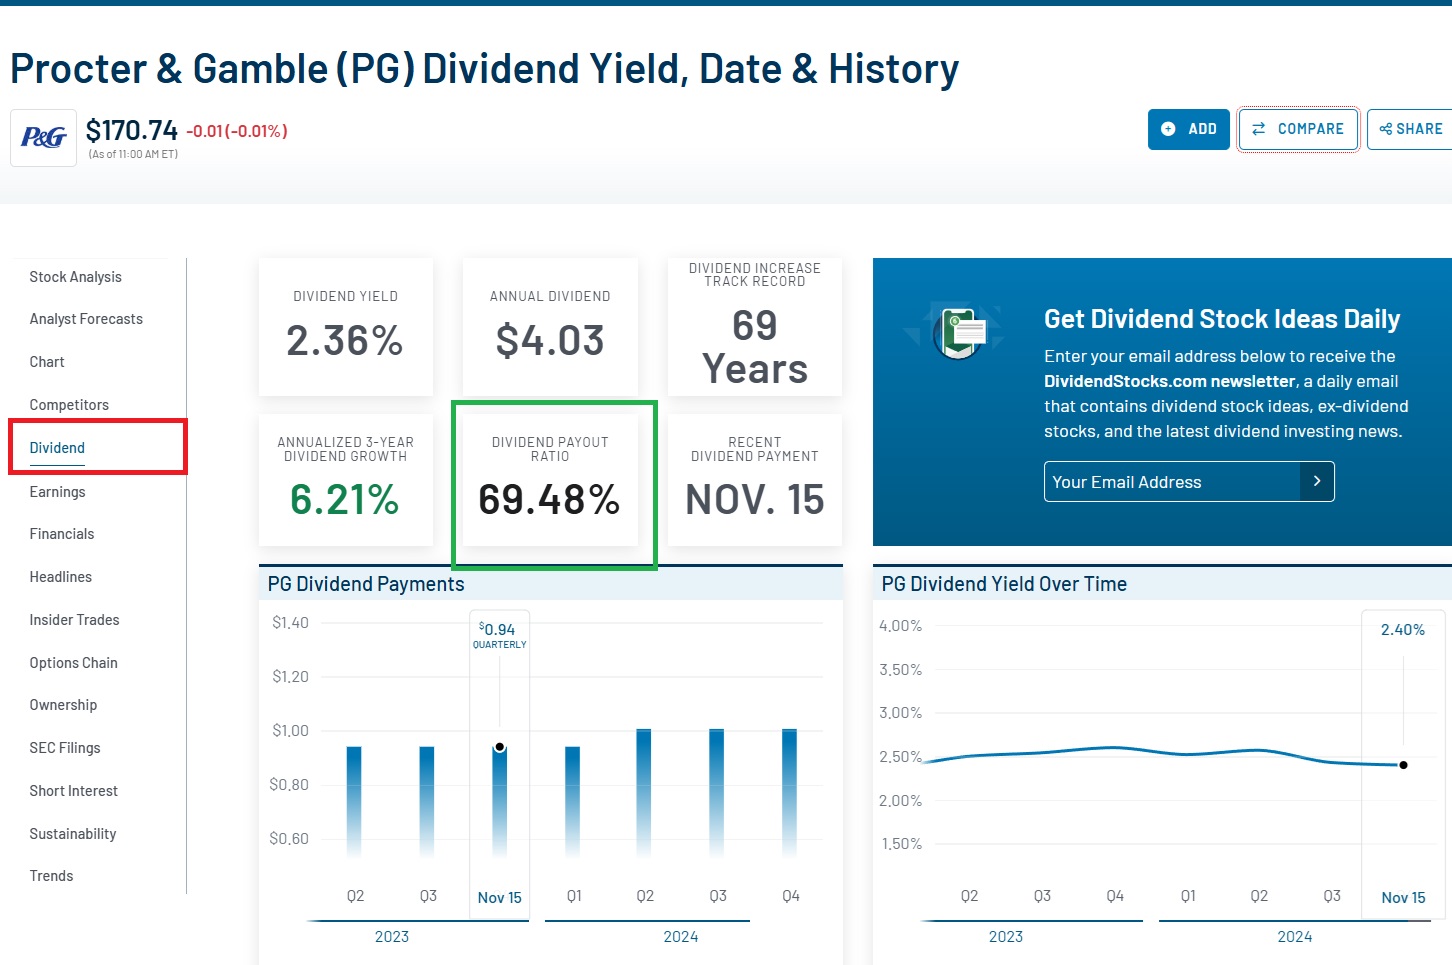This screenshot has width=1452, height=965.
Task: Click the P&G company logo
Action: (x=43, y=138)
